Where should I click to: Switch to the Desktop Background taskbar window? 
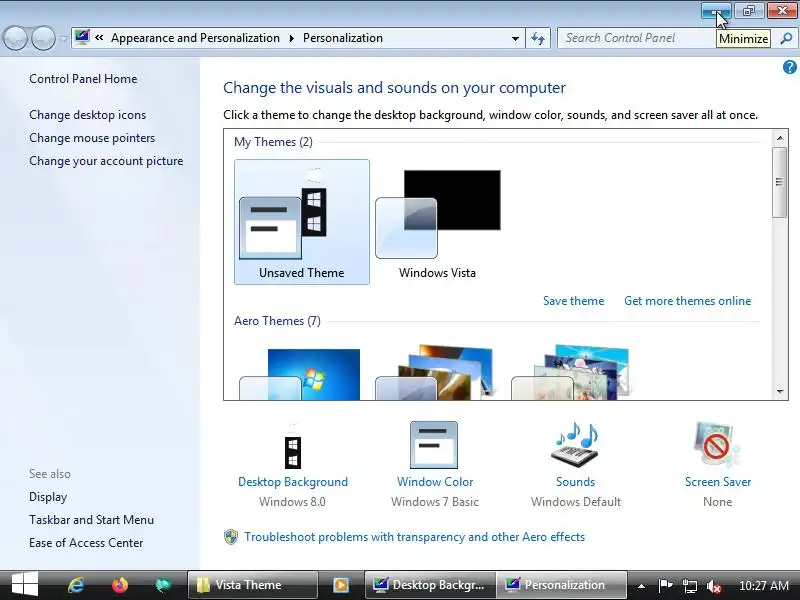(430, 585)
